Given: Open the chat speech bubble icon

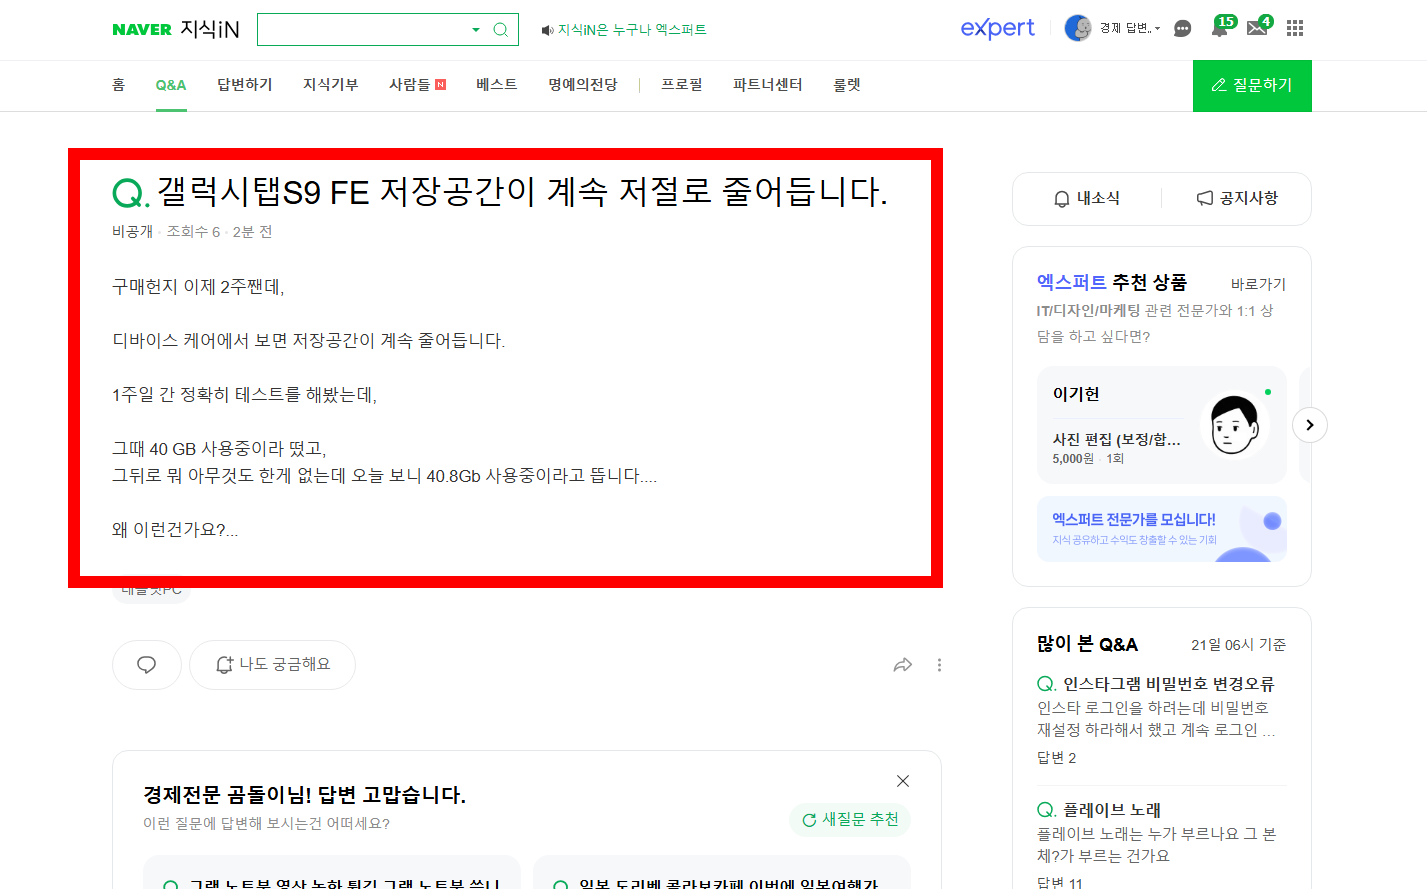Looking at the screenshot, I should point(1182,28).
